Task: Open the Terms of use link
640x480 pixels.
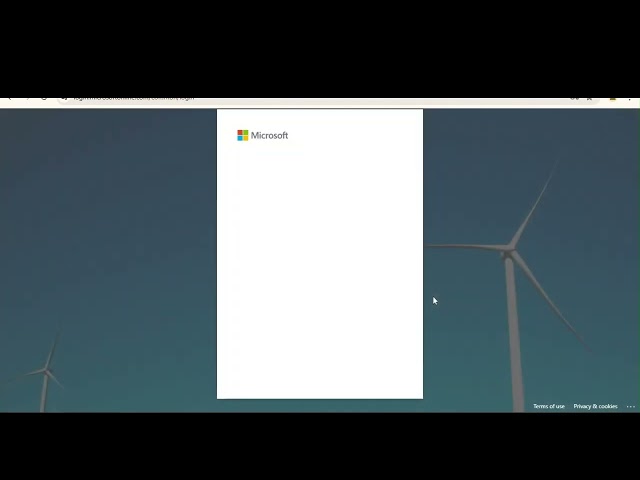Action: pos(549,406)
